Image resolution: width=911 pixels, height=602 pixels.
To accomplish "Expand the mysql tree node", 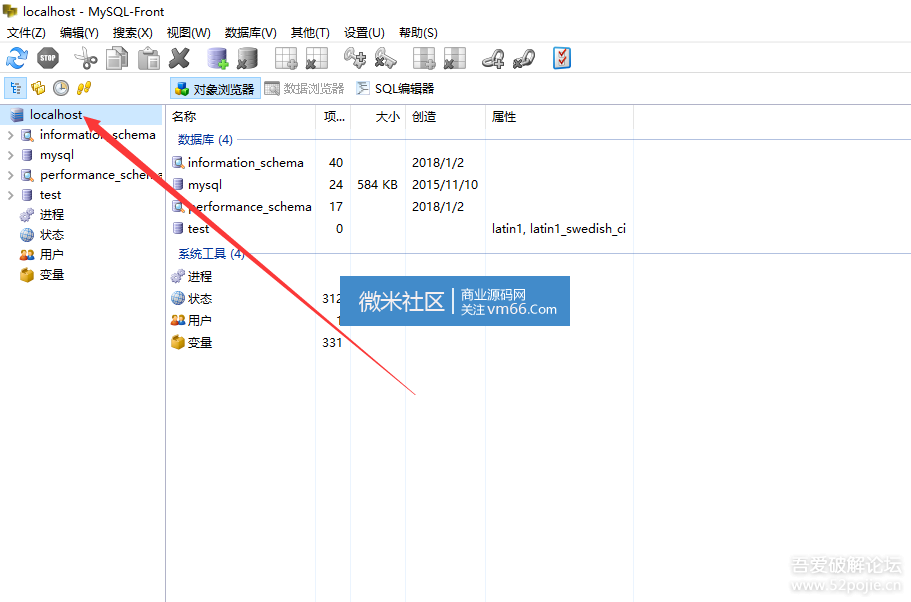I will pyautogui.click(x=10, y=155).
